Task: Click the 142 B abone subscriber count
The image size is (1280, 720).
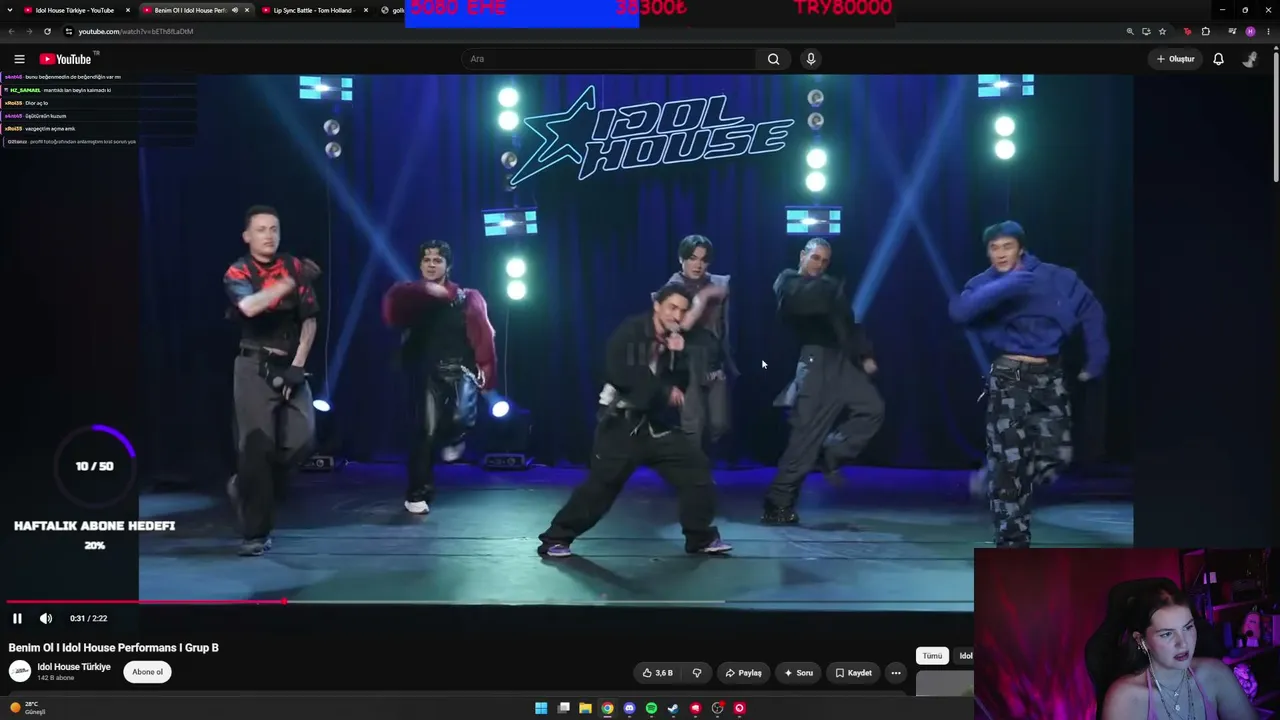Action: coord(56,678)
